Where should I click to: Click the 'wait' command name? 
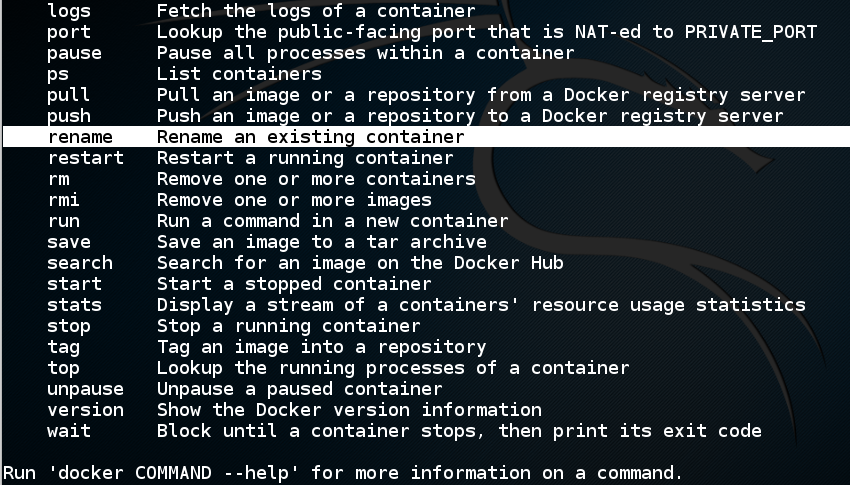(68, 431)
